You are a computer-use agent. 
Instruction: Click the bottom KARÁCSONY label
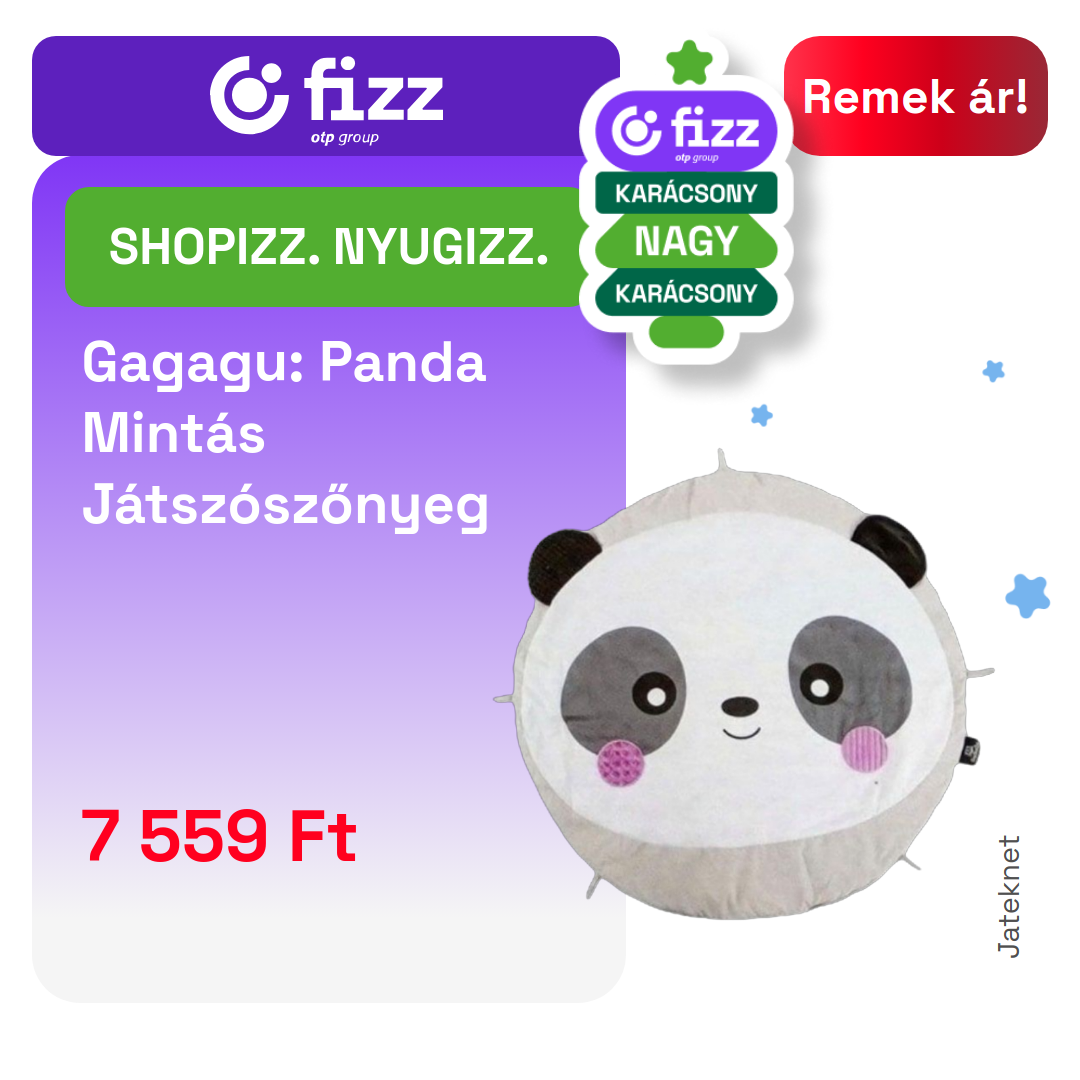[x=686, y=293]
